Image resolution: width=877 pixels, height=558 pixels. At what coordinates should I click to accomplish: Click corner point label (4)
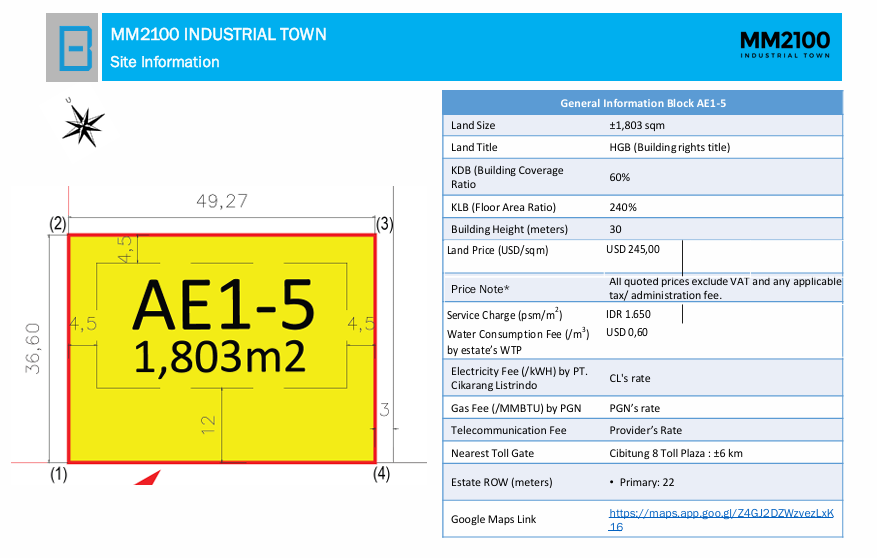[x=381, y=474]
